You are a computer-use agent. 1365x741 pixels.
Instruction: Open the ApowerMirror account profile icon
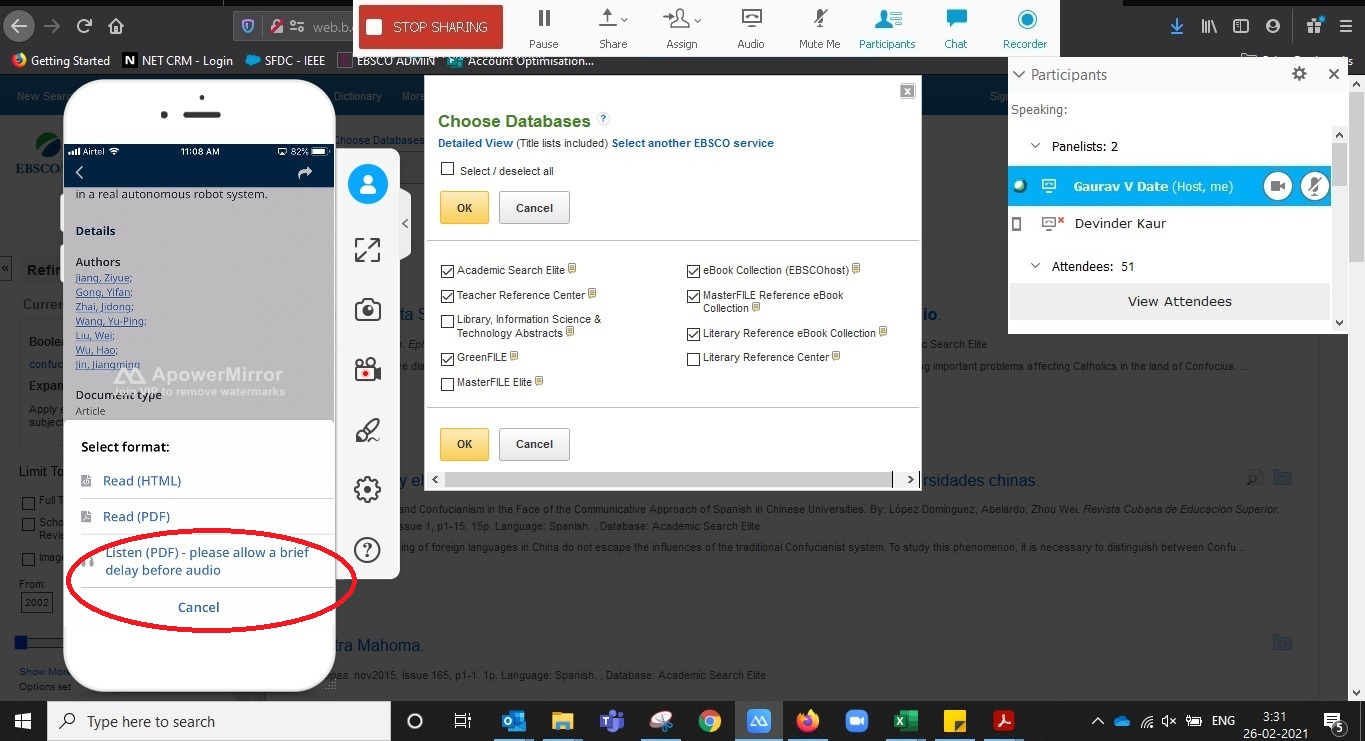coord(367,185)
